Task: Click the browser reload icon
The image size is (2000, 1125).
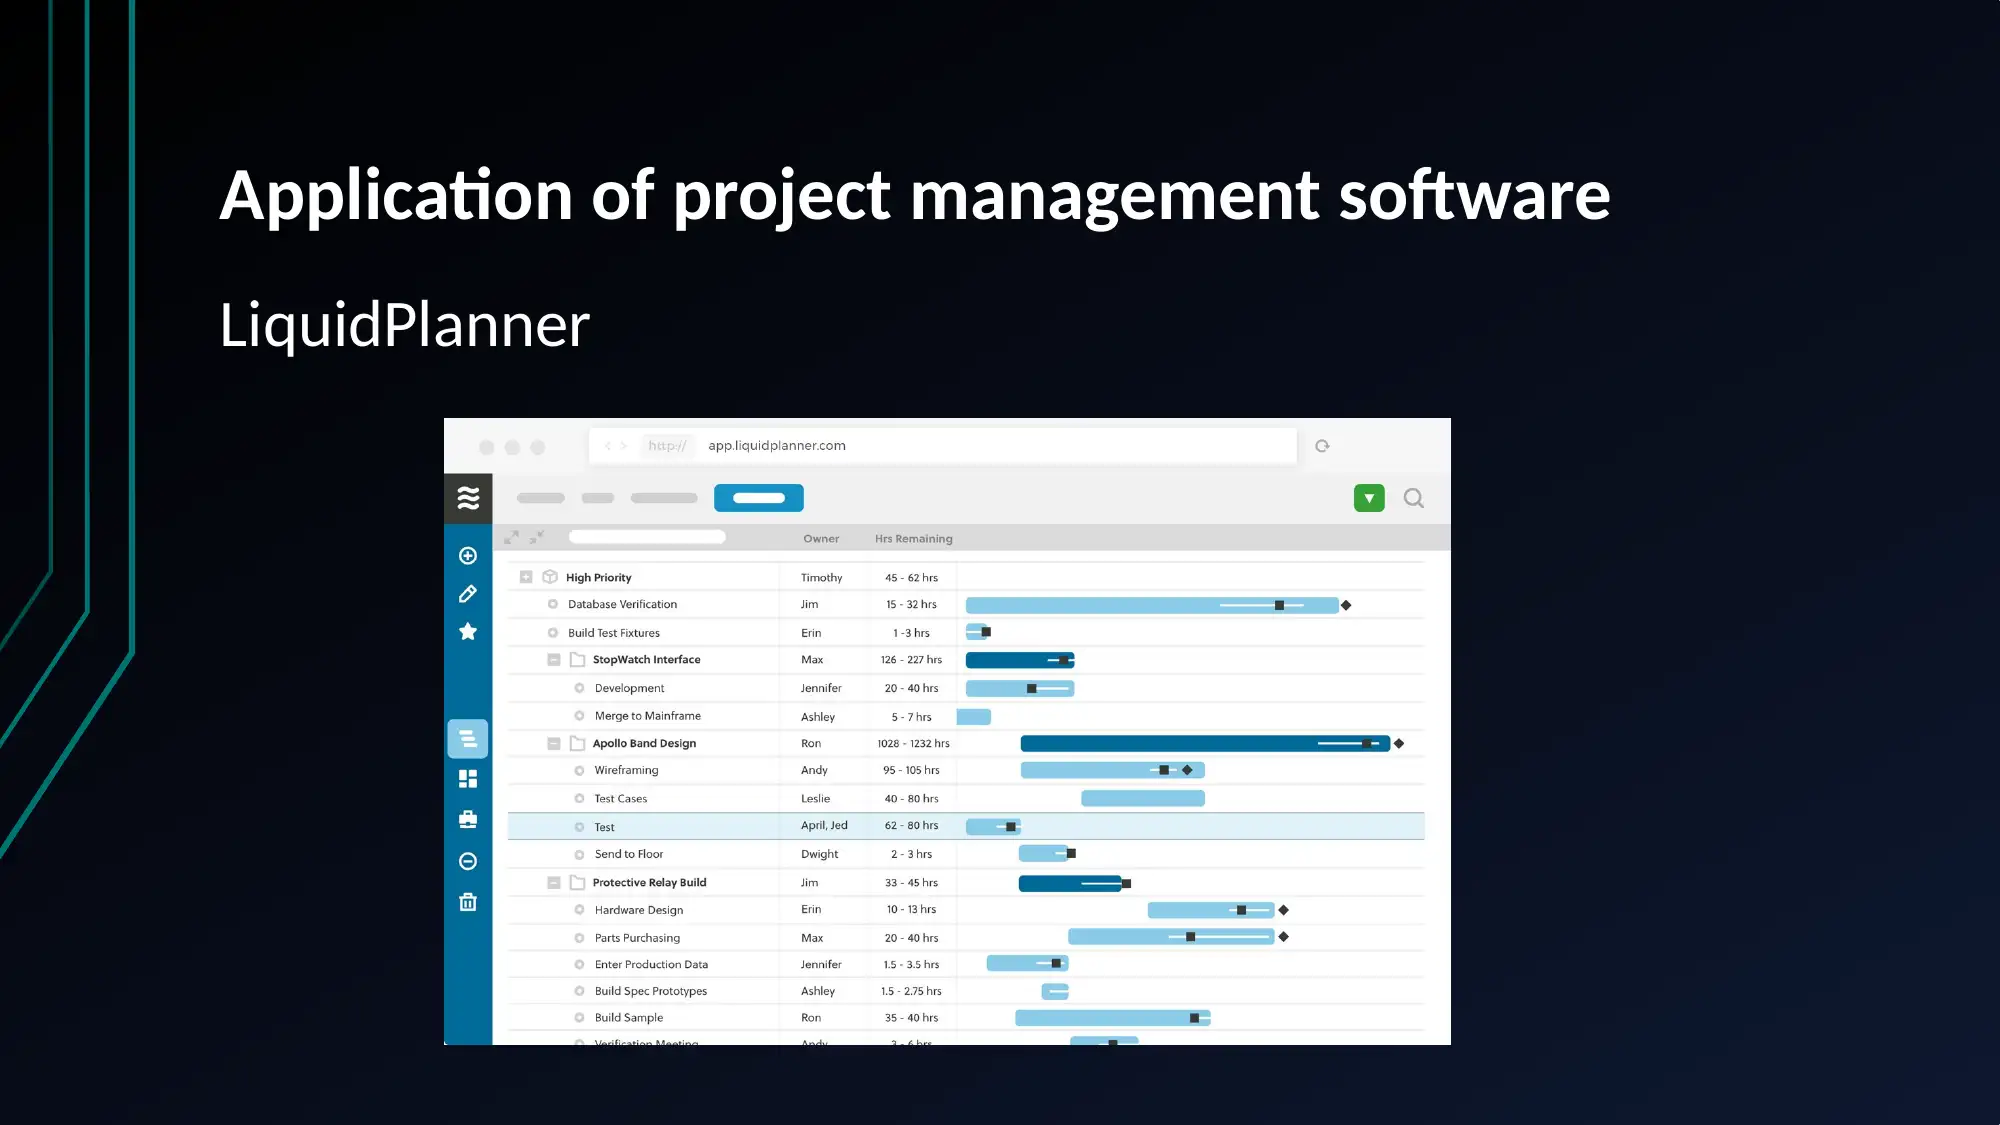Action: pyautogui.click(x=1322, y=446)
